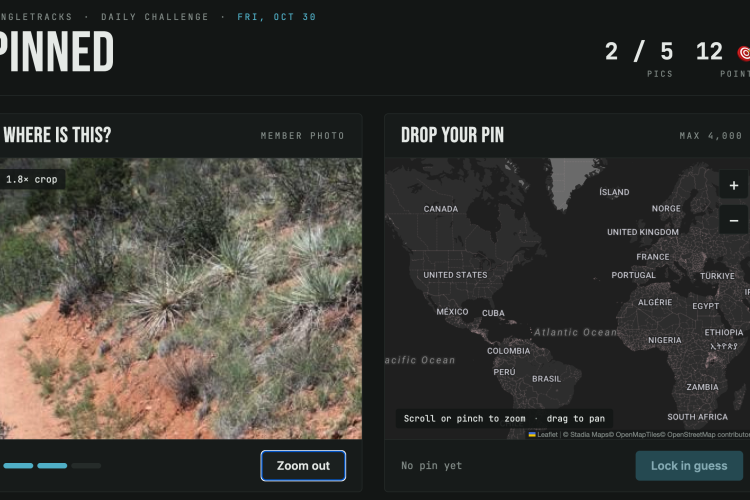Viewport: 750px width, 500px height.
Task: Open the Leaflet attribution link
Action: [543, 434]
